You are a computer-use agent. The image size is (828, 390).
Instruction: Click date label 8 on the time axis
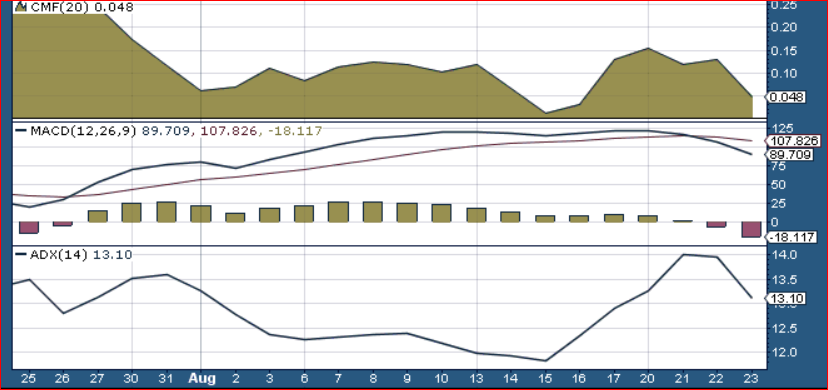pos(373,378)
